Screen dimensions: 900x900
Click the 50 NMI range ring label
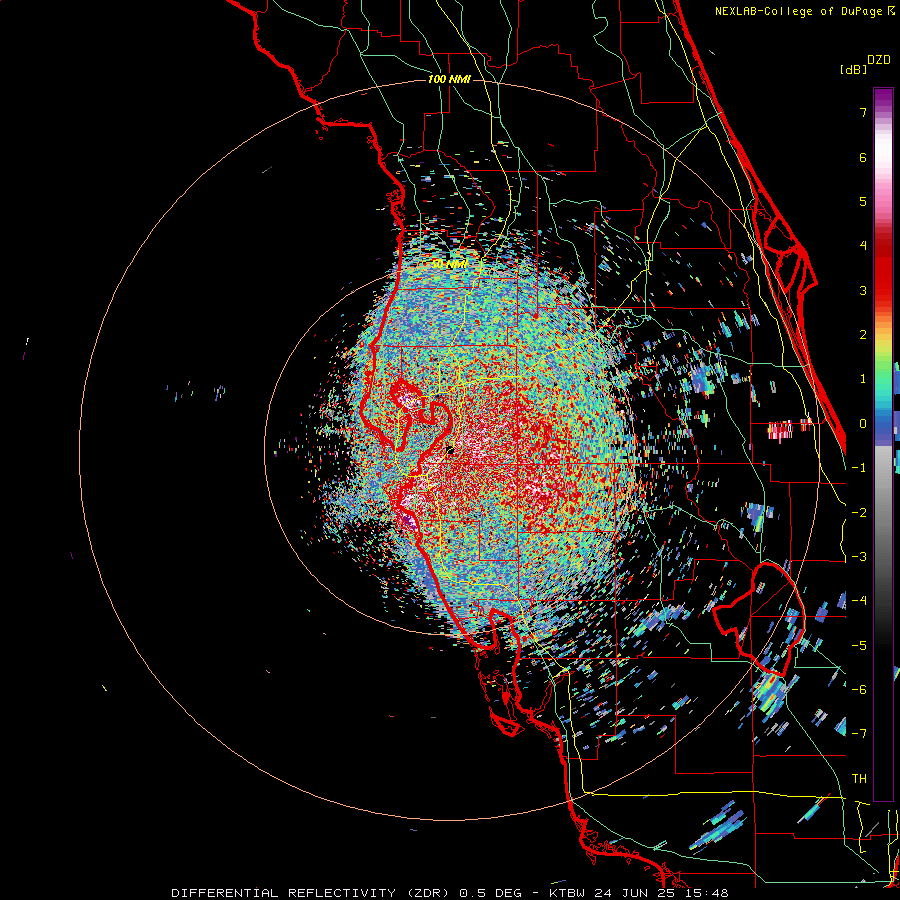449,264
